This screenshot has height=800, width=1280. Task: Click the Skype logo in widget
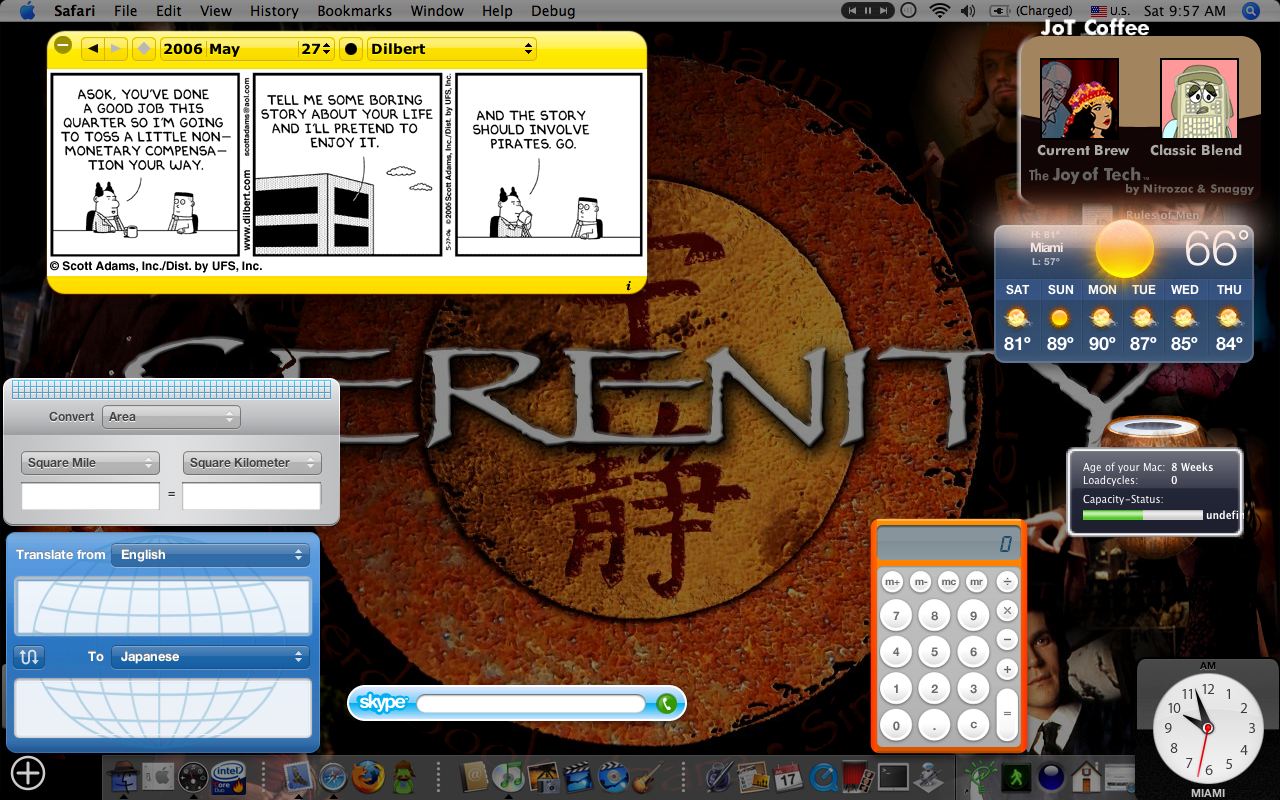coord(383,703)
